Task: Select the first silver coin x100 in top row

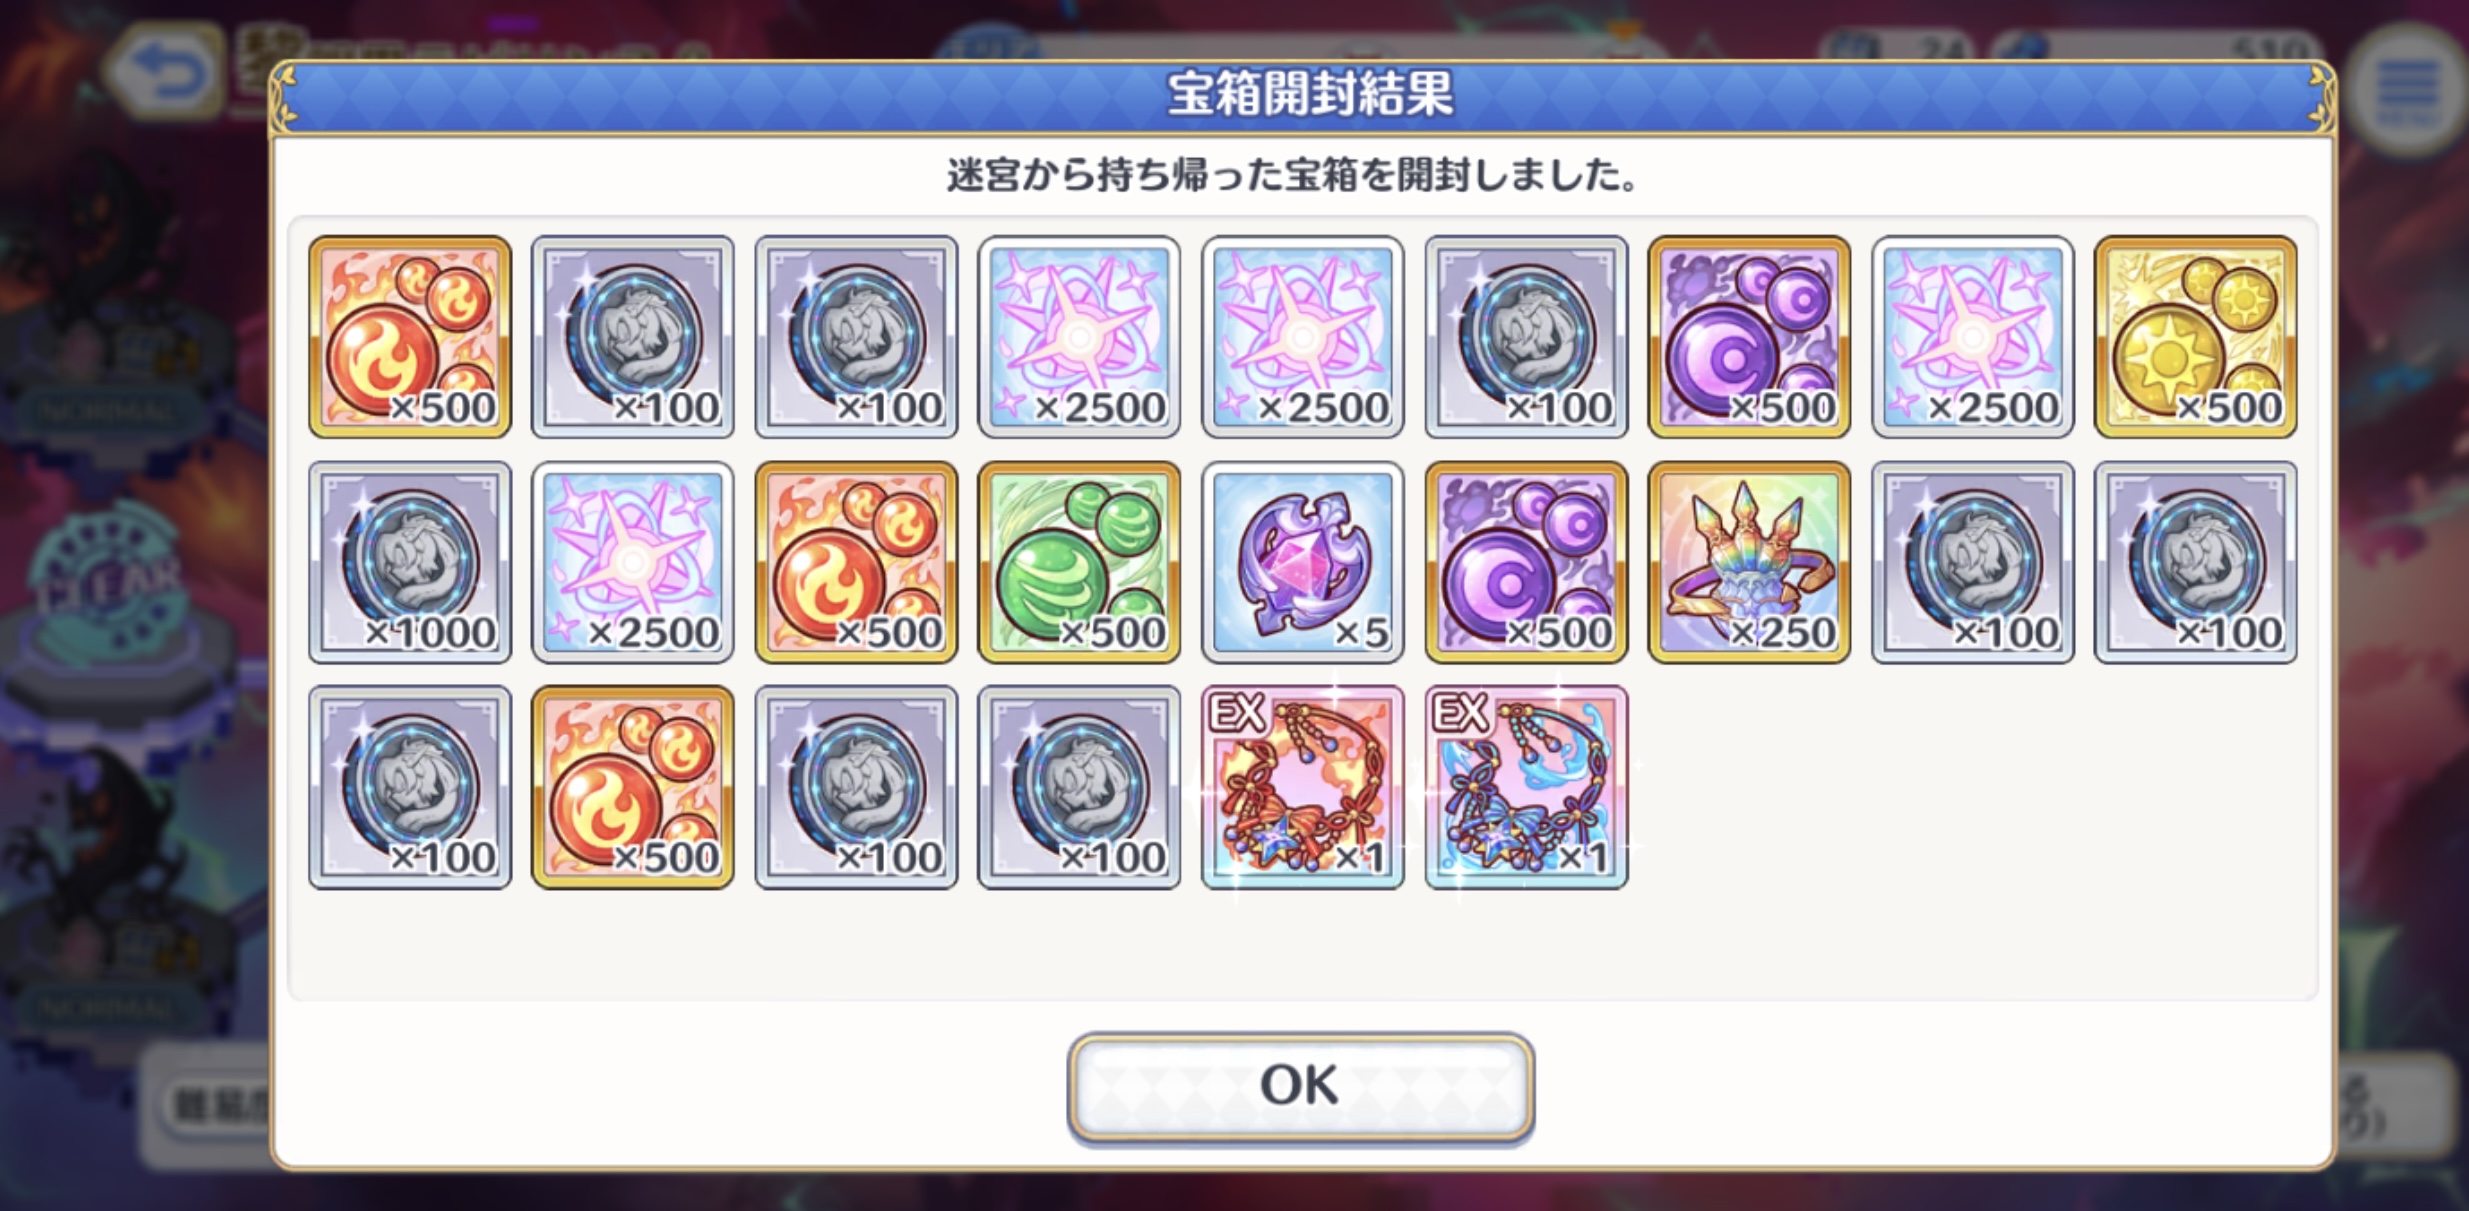Action: 632,337
